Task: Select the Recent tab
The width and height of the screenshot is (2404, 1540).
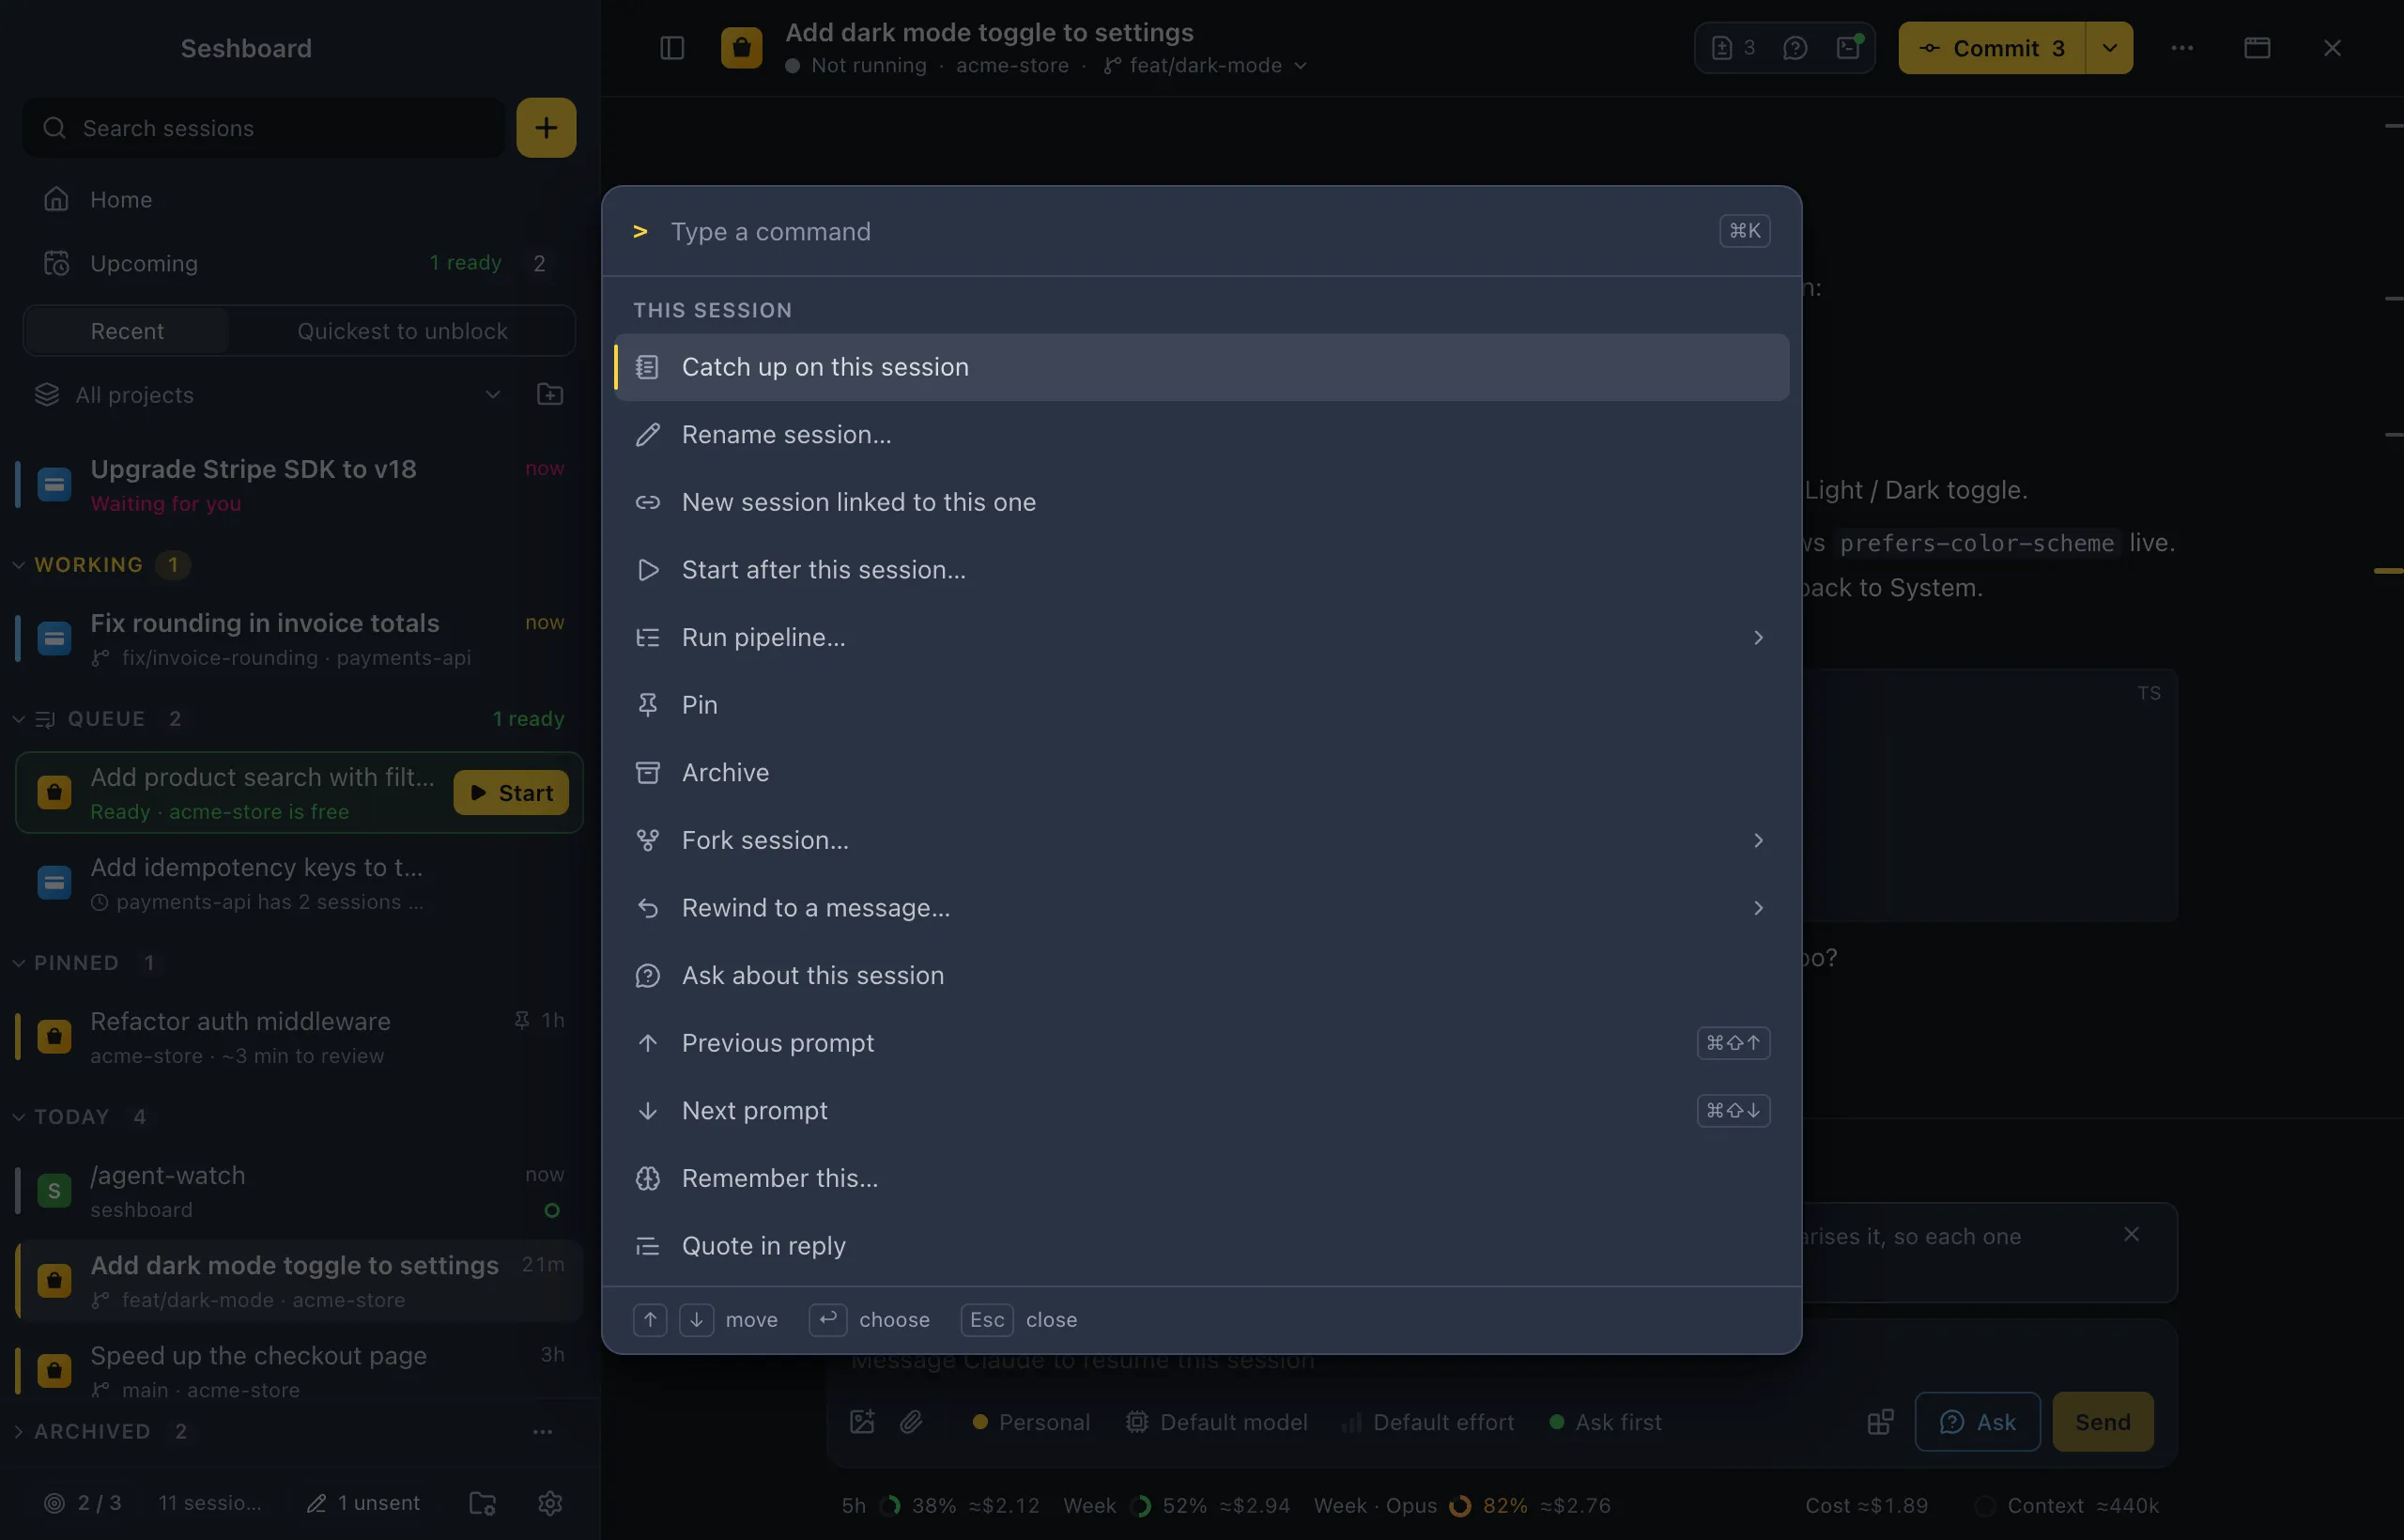Action: [x=127, y=331]
